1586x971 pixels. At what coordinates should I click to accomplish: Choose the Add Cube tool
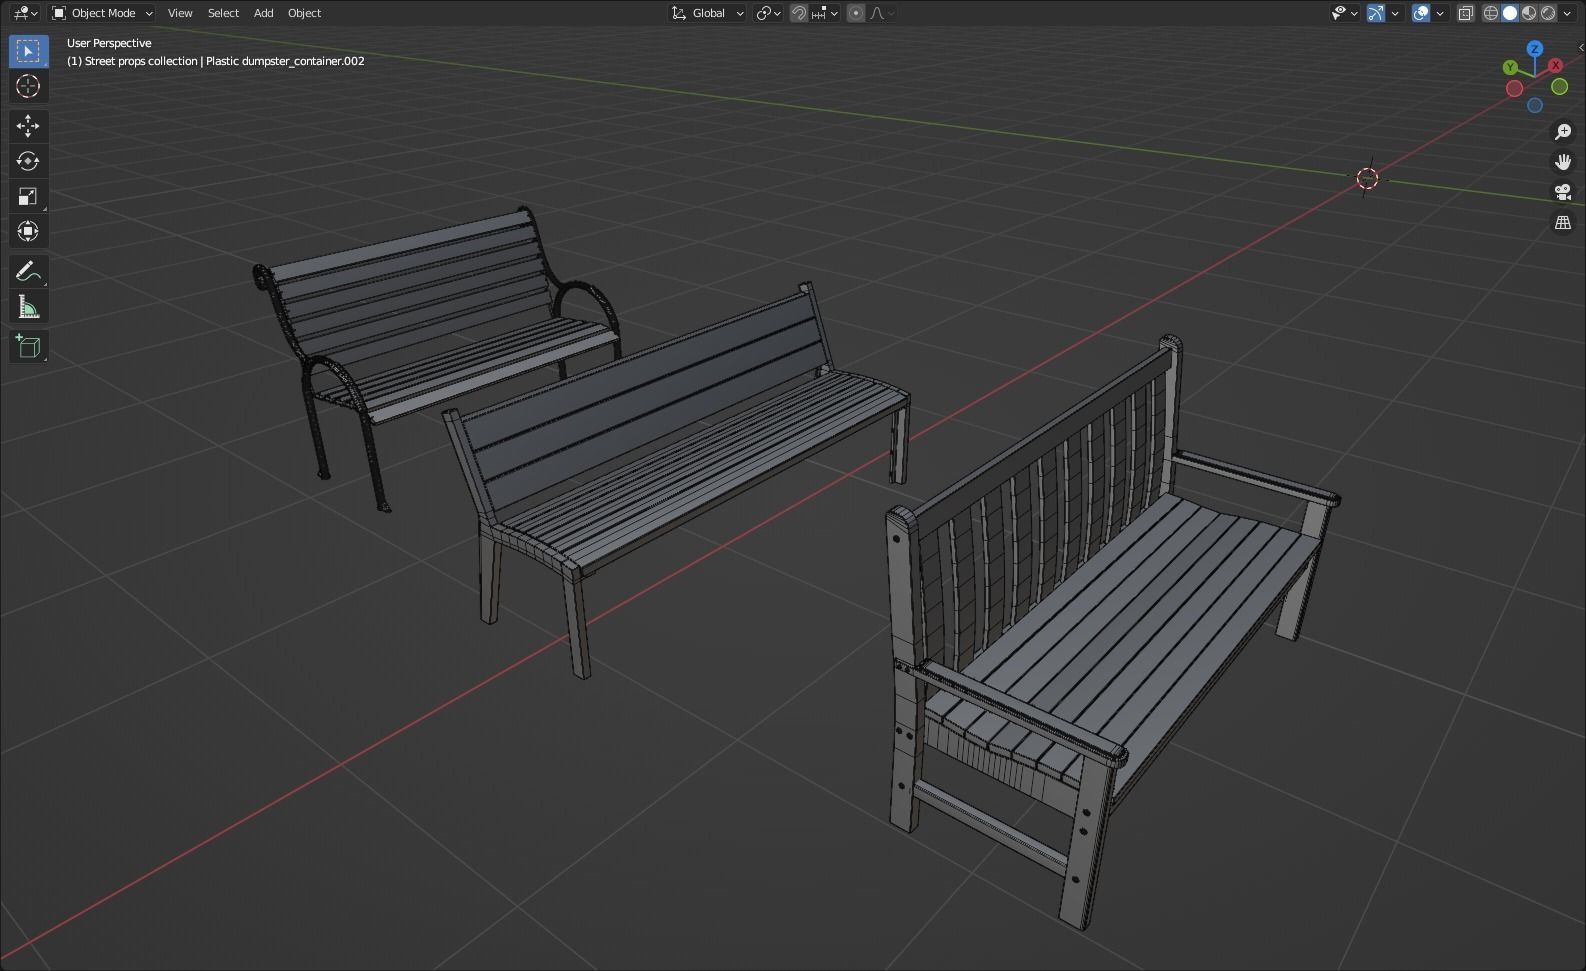pos(28,346)
